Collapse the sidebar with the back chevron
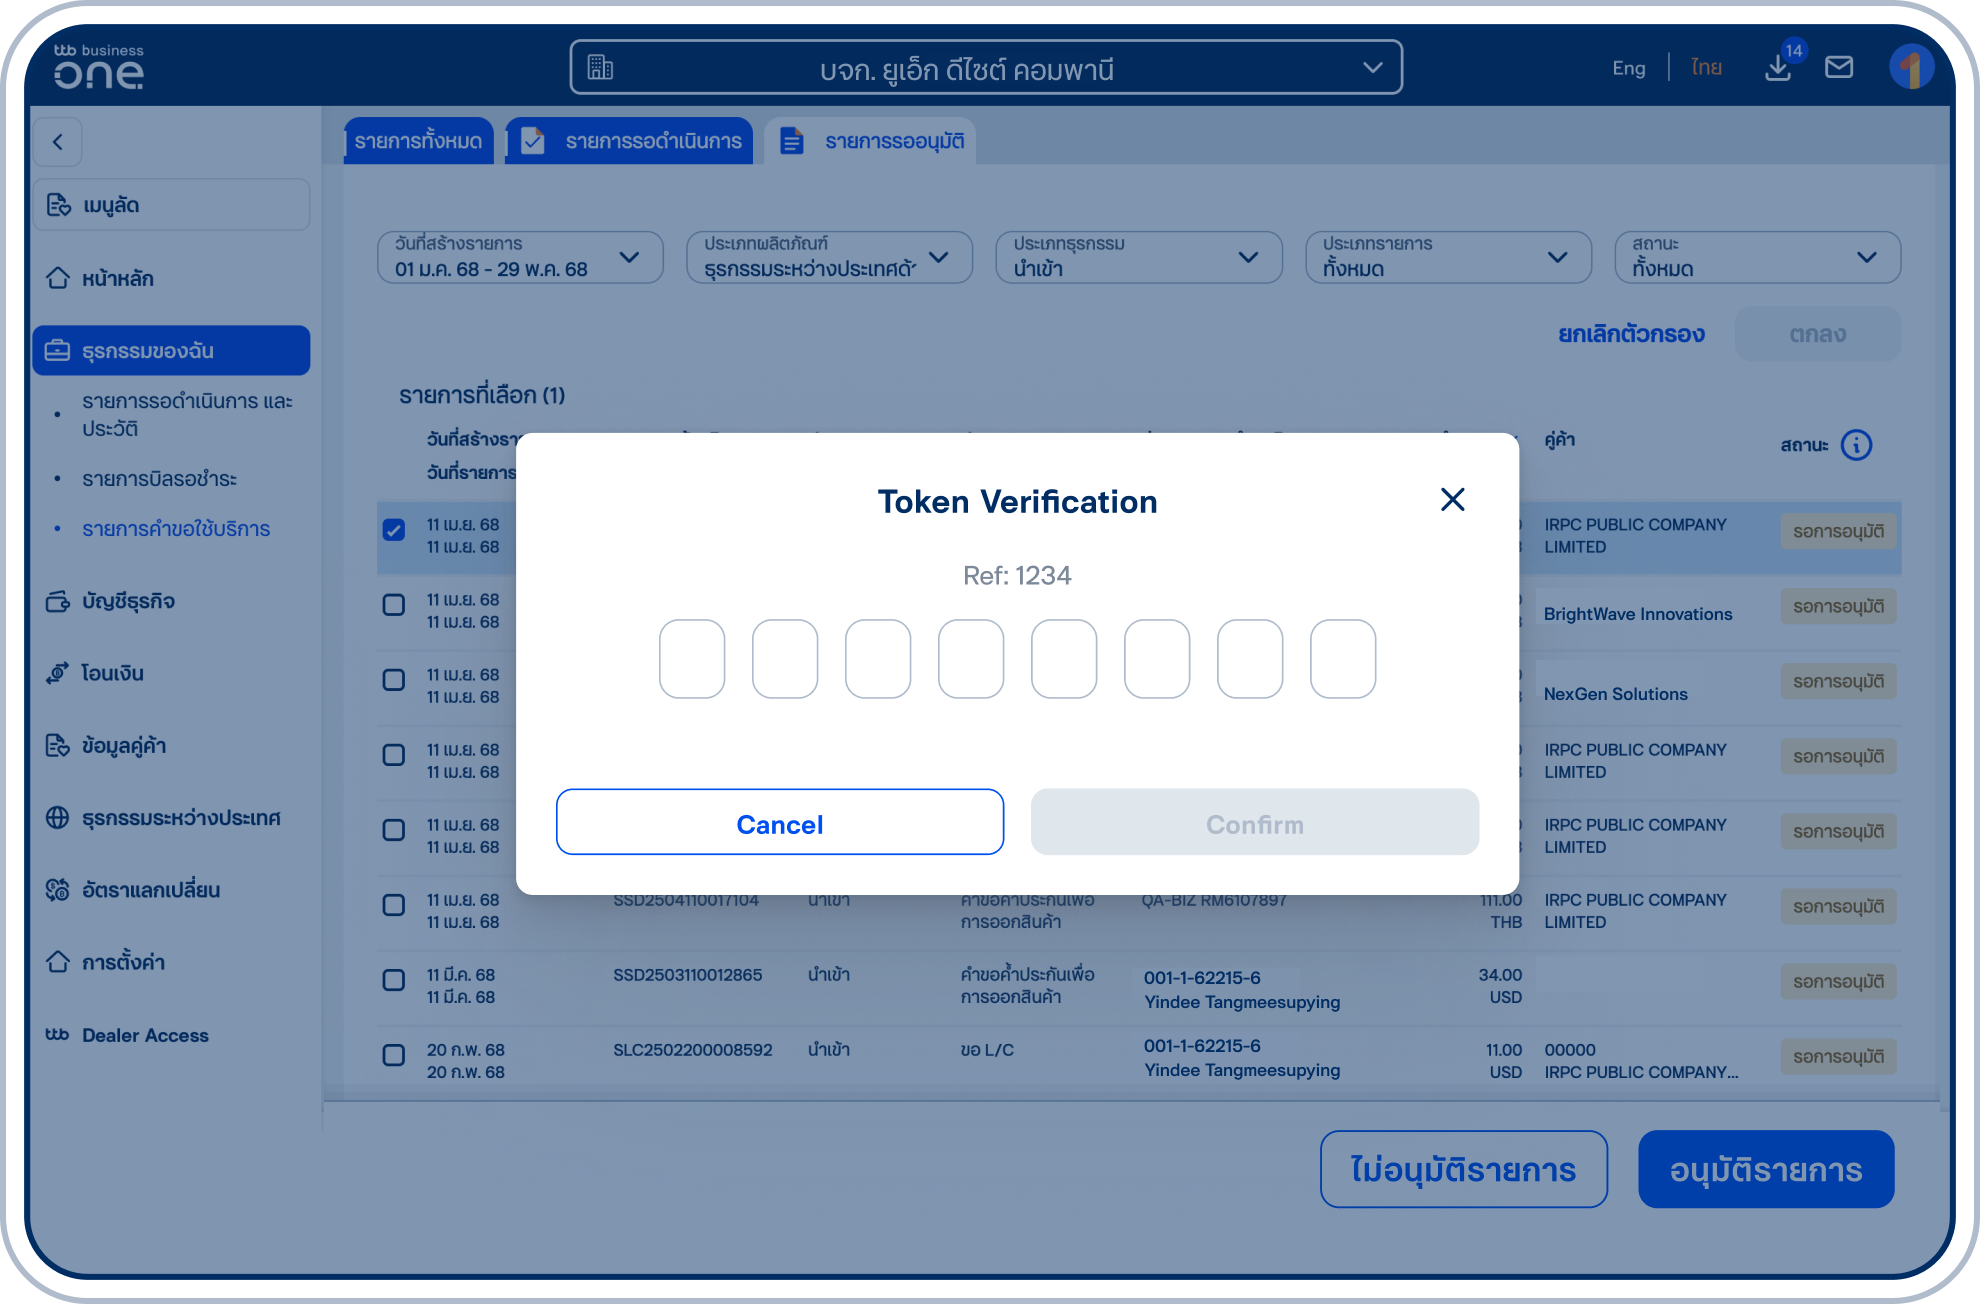This screenshot has height=1304, width=1980. (x=57, y=142)
